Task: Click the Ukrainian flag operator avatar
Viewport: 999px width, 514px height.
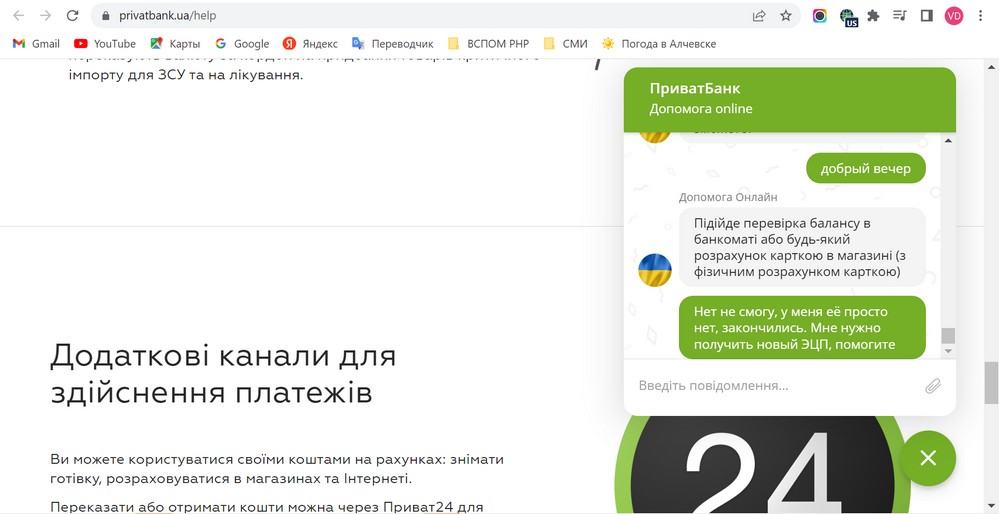Action: point(655,270)
